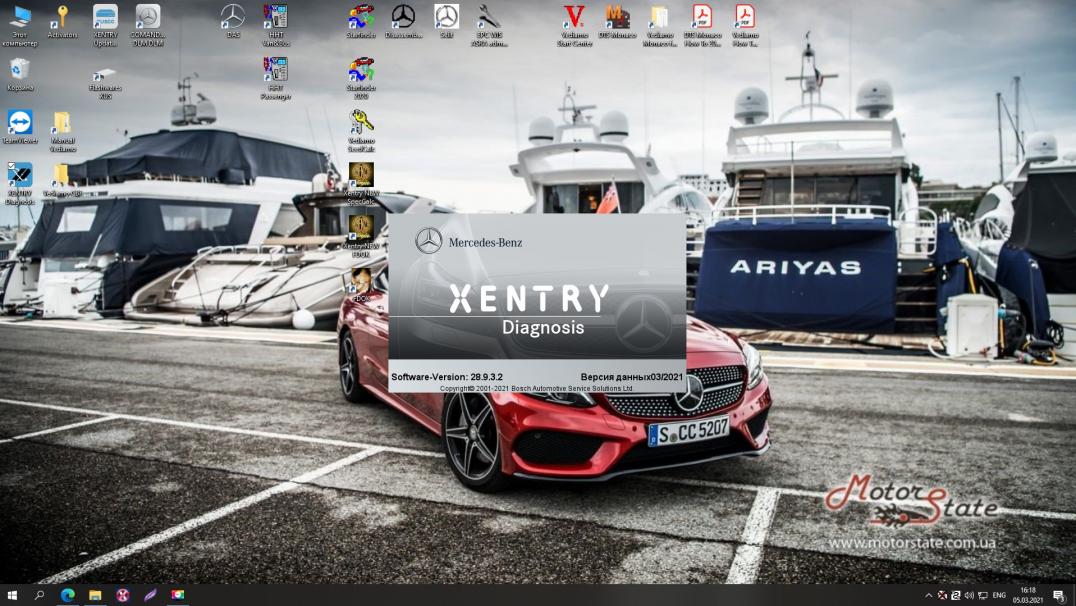Open the Activators key icon
The width and height of the screenshot is (1076, 606).
62,17
